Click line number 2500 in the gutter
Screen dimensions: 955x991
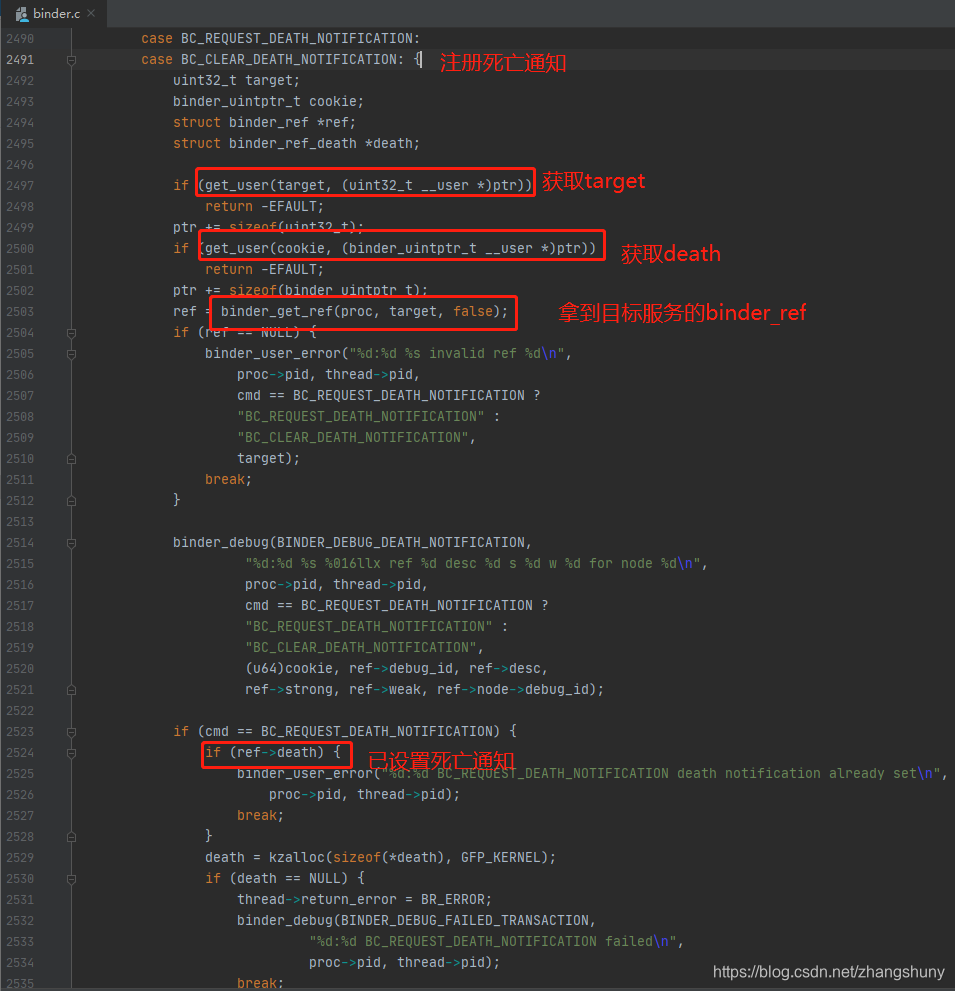click(20, 248)
